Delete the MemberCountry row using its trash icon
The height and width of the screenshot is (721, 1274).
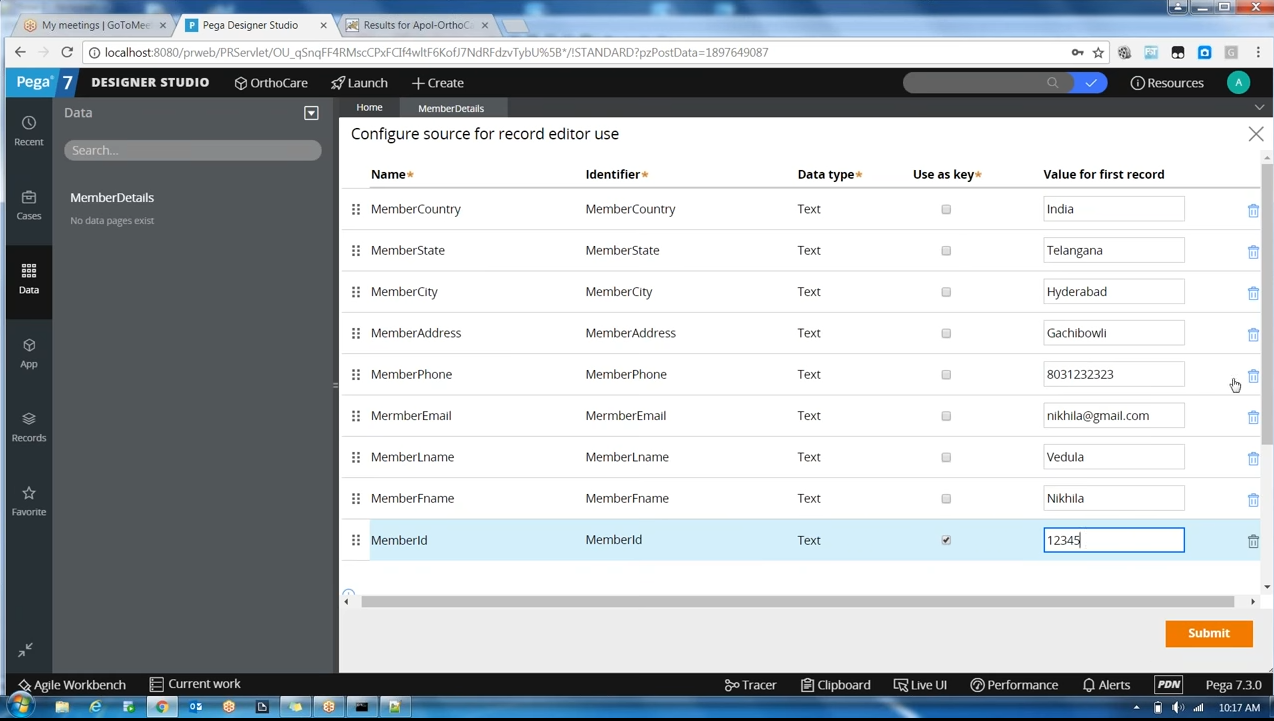(x=1253, y=210)
